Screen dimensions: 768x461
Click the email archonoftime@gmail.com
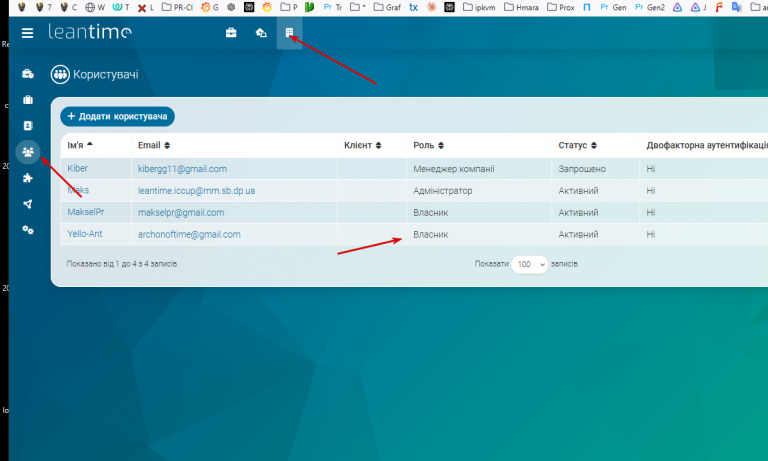[x=189, y=234]
